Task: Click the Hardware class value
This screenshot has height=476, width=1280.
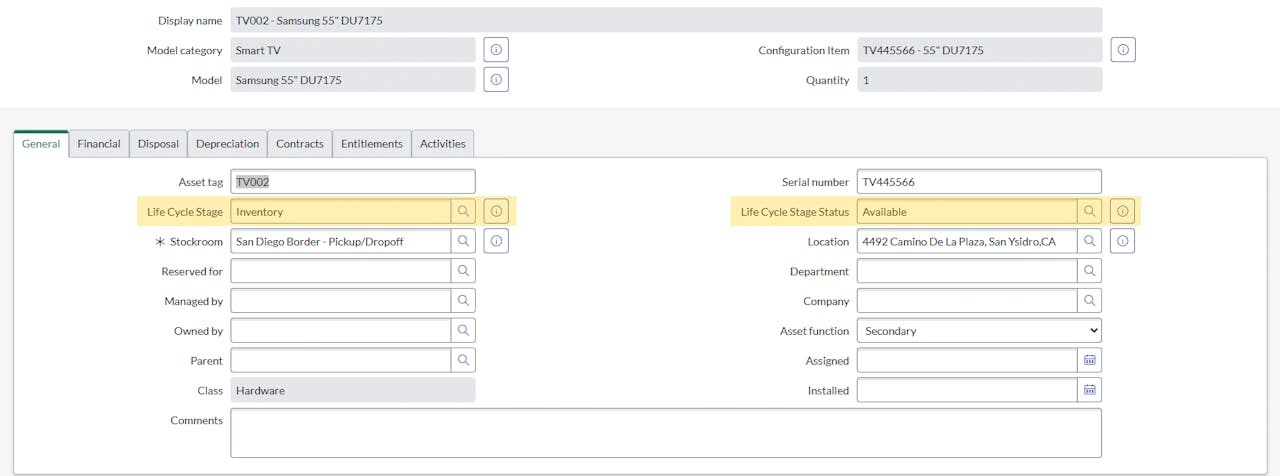Action: [x=353, y=391]
